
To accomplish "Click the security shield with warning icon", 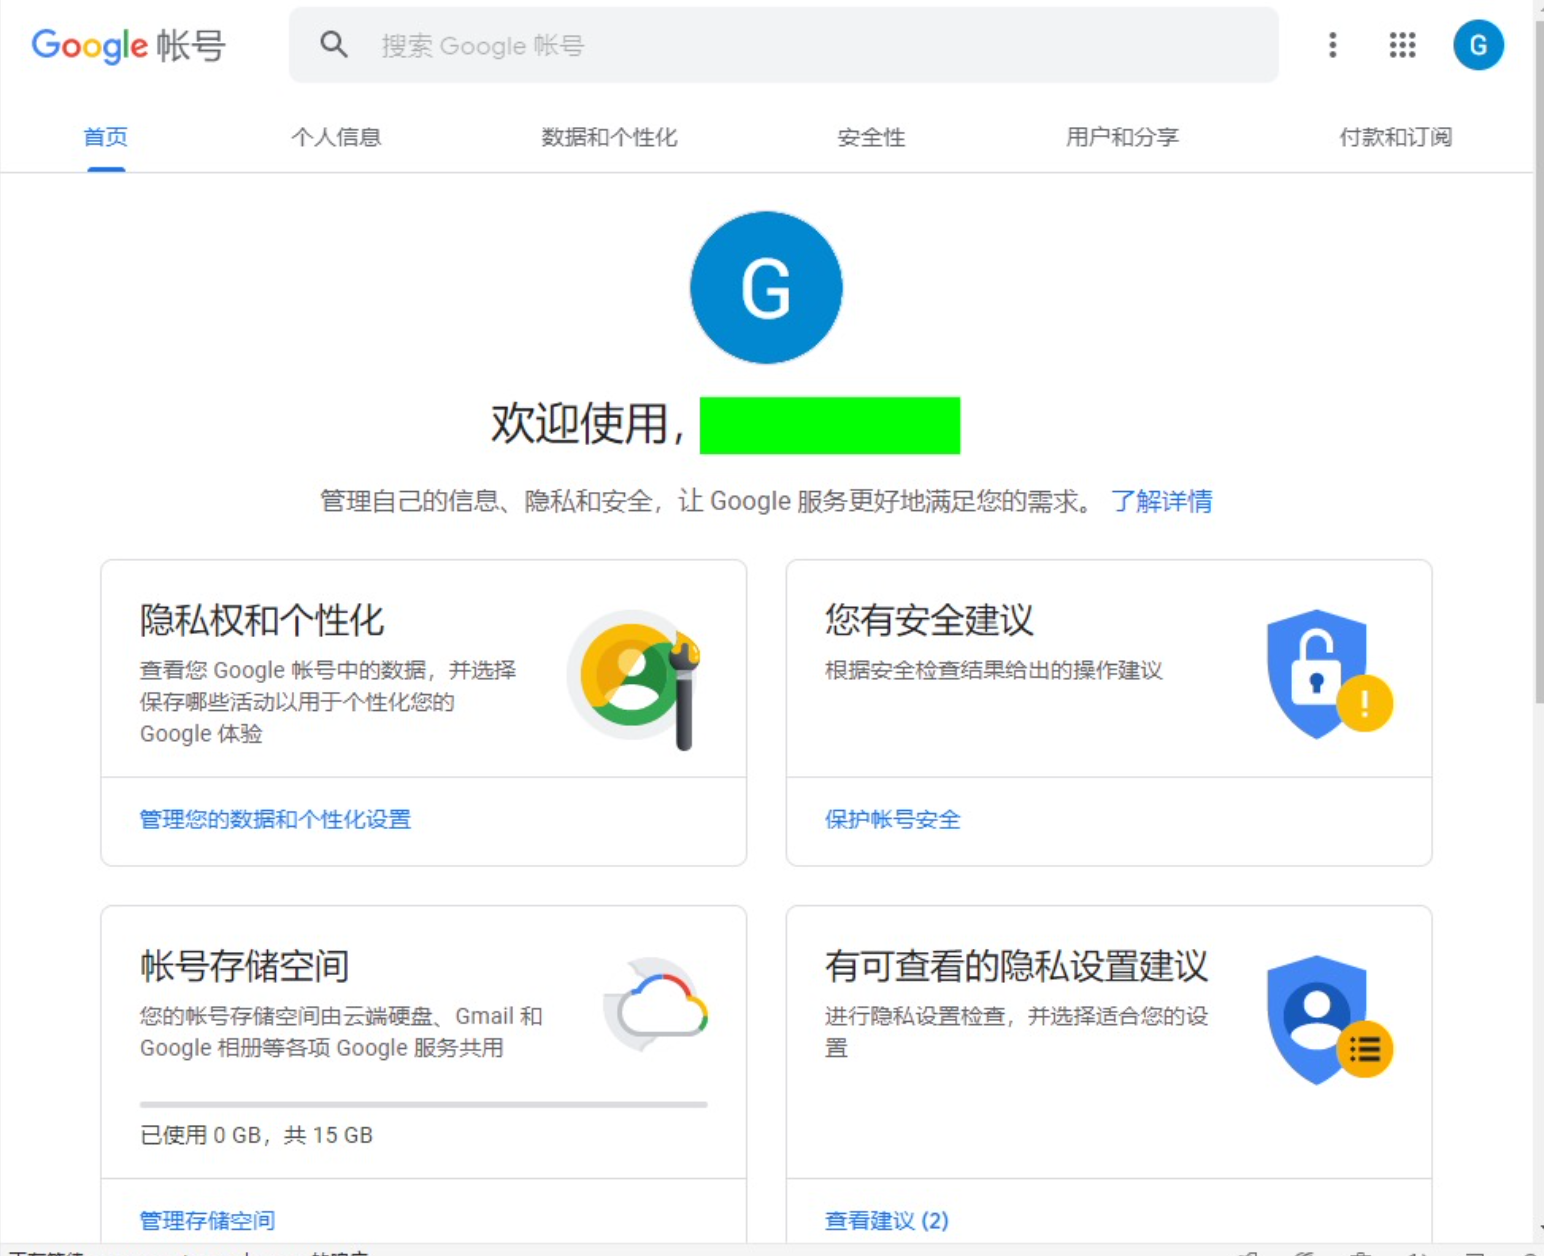I will coord(1328,674).
